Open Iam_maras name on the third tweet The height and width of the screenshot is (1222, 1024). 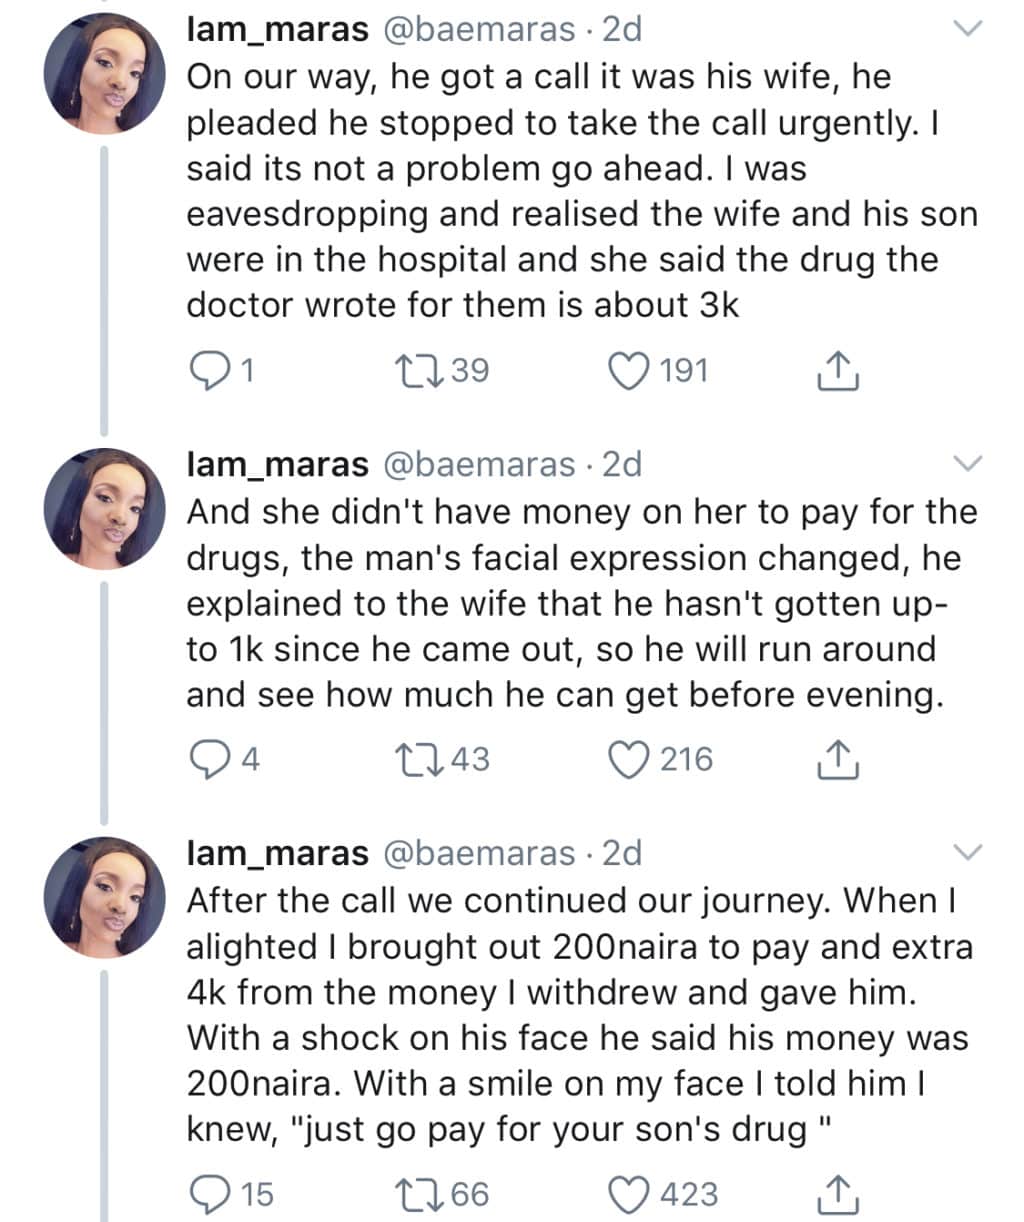(278, 853)
